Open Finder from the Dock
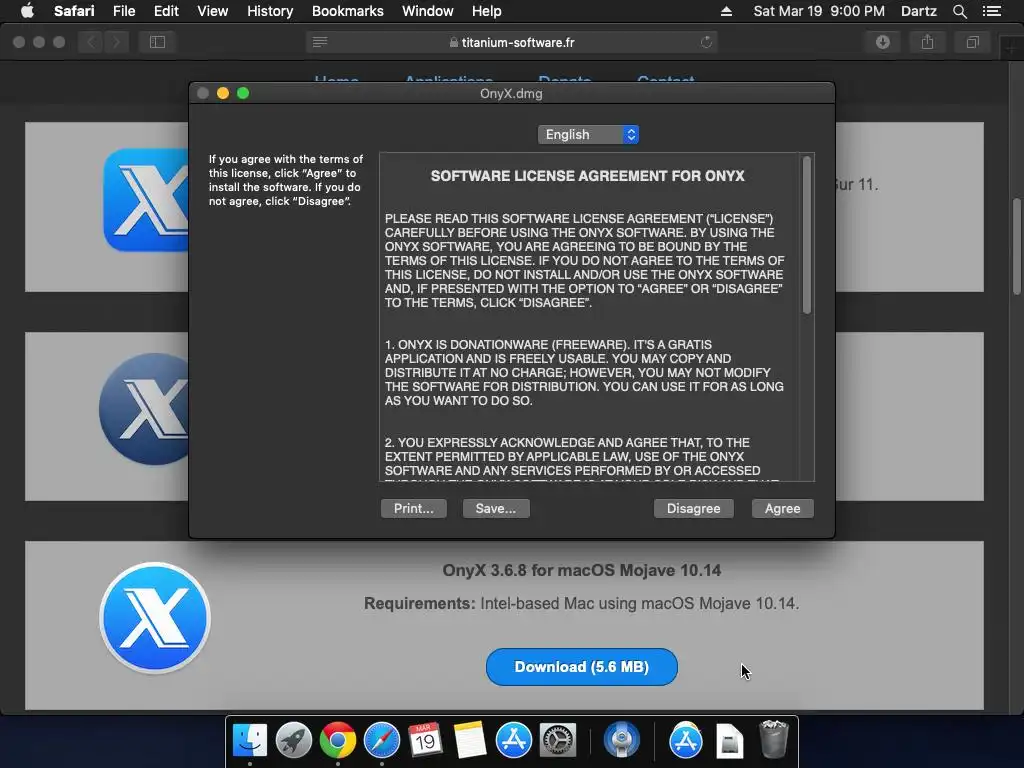The height and width of the screenshot is (768, 1024). (x=250, y=741)
